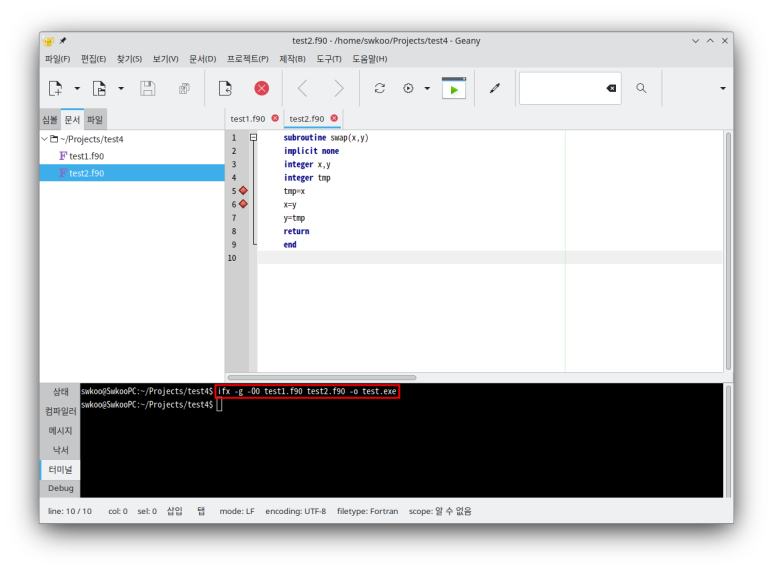The height and width of the screenshot is (570, 773).
Task: Click the 'filetype: Fortran' status bar entry
Action: [367, 511]
